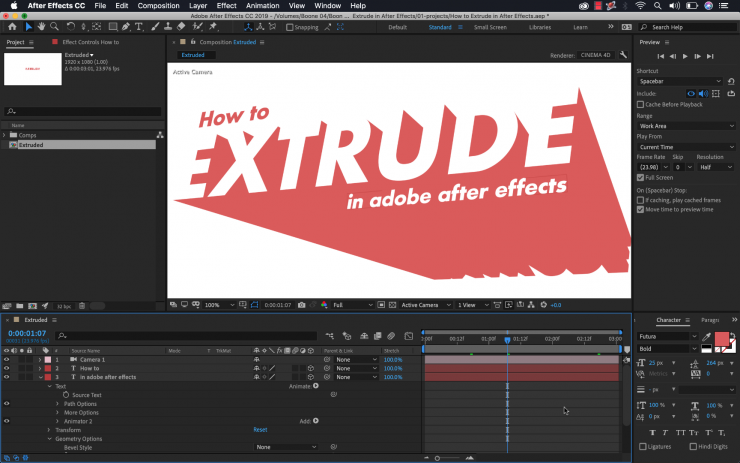Select the Hand tool in toolbar
Screen dimensions: 740x463
[41, 27]
